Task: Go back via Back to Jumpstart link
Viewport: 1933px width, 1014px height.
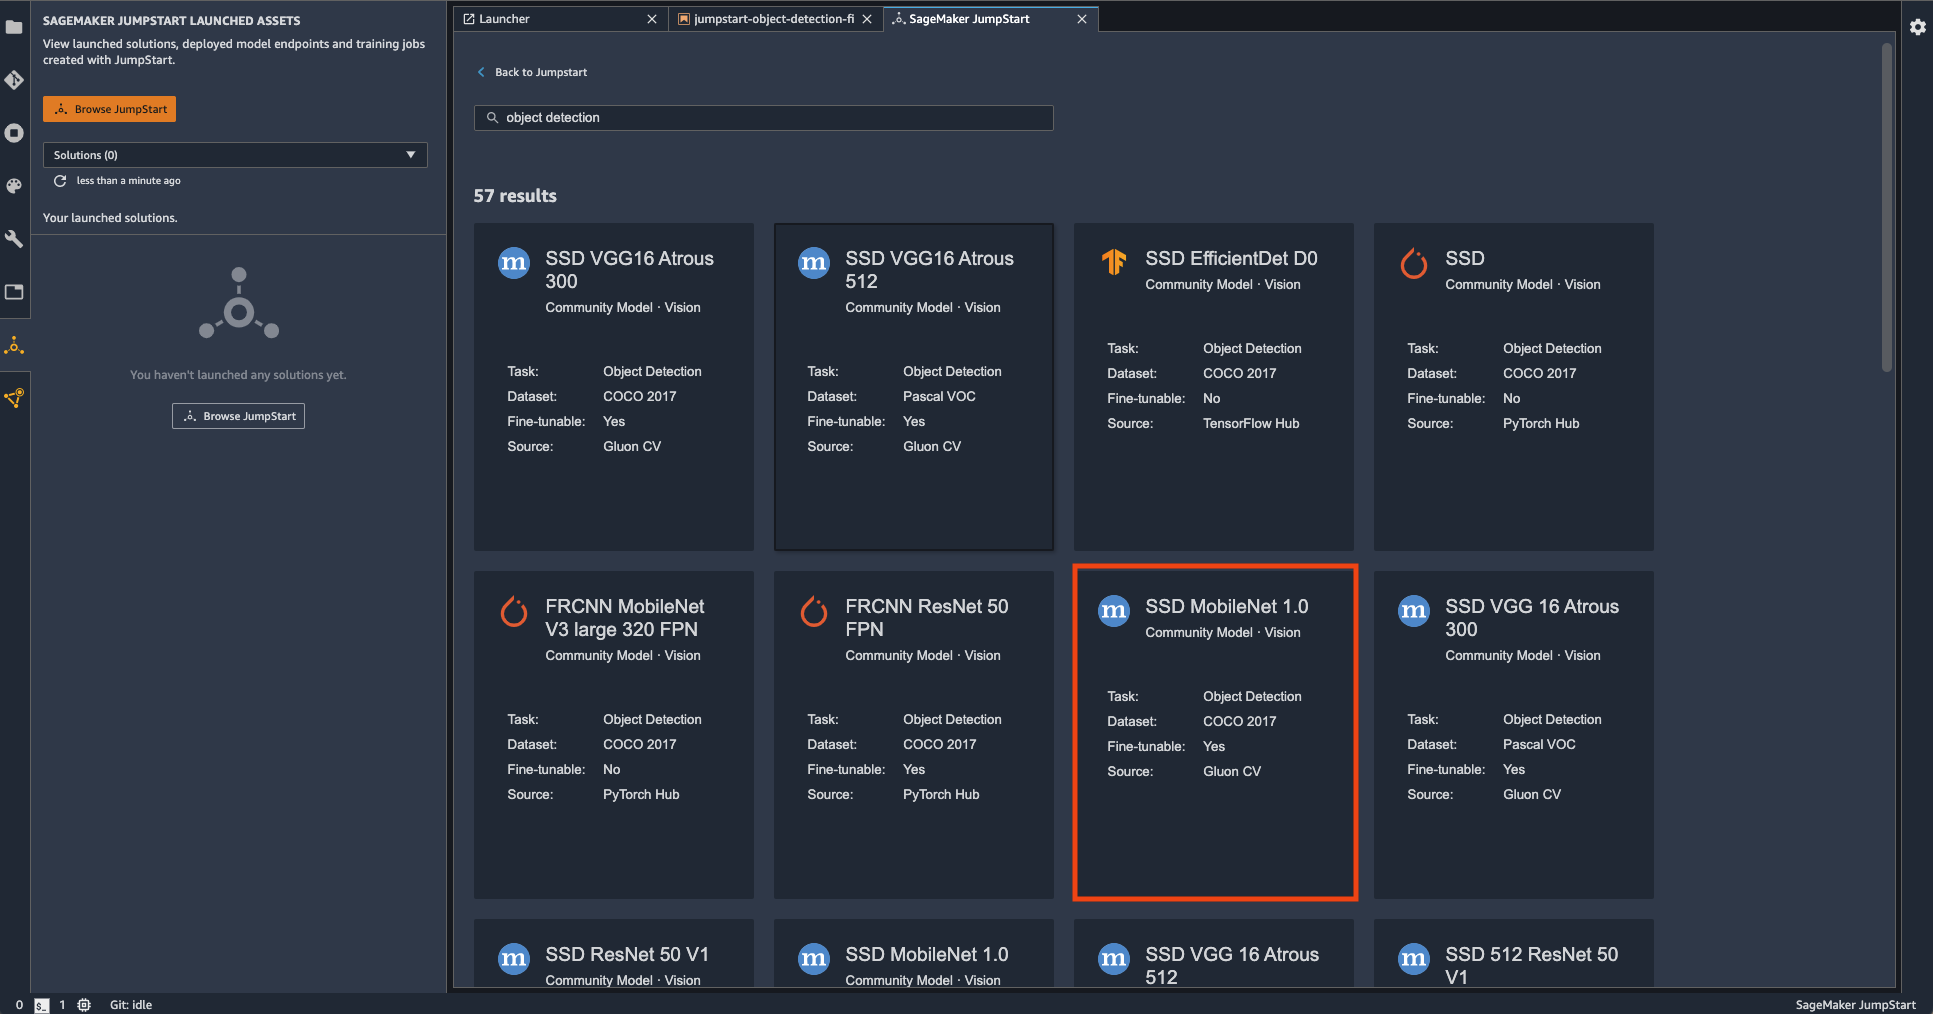Action: (541, 72)
